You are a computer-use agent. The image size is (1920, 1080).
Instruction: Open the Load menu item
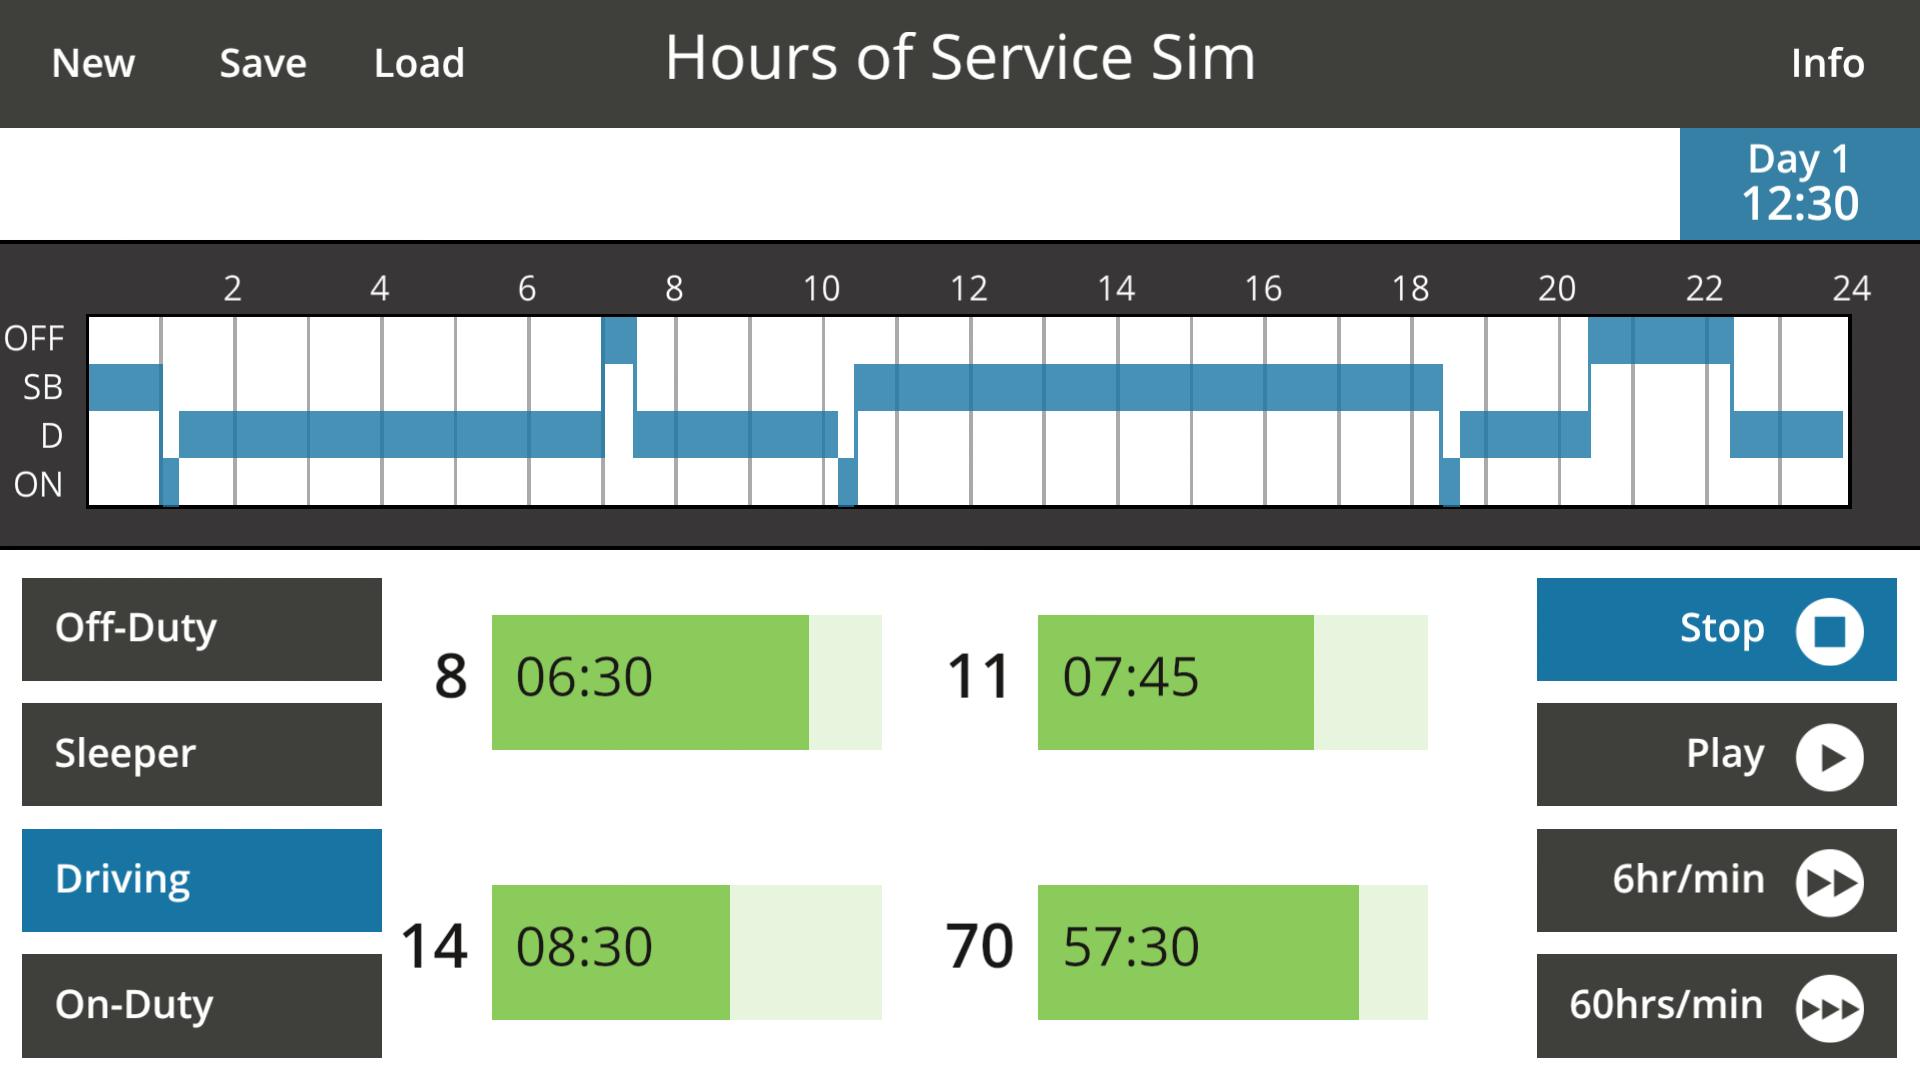(x=419, y=63)
